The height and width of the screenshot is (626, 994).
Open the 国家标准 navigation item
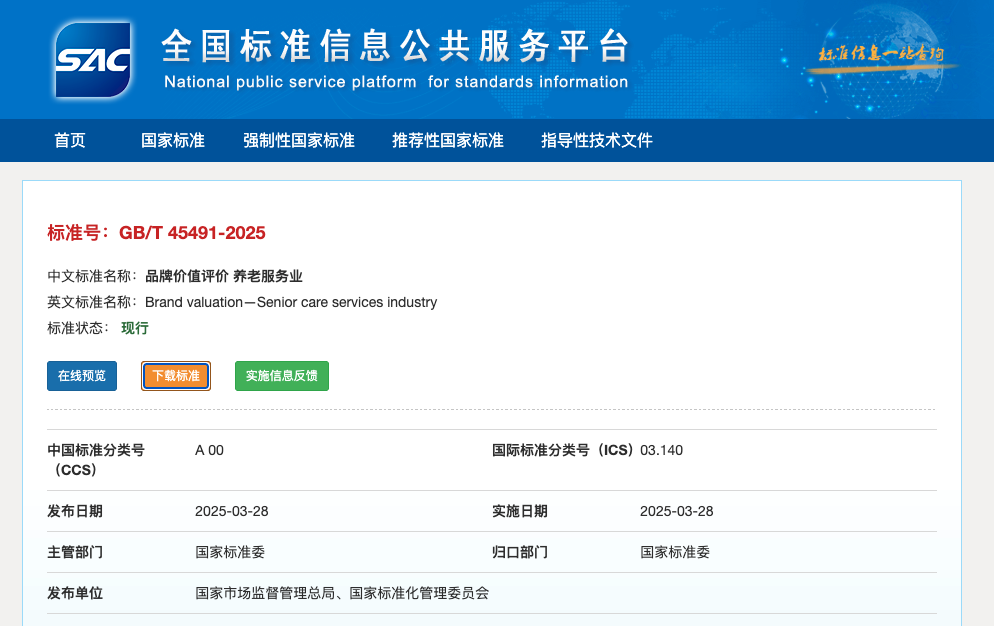(x=173, y=141)
